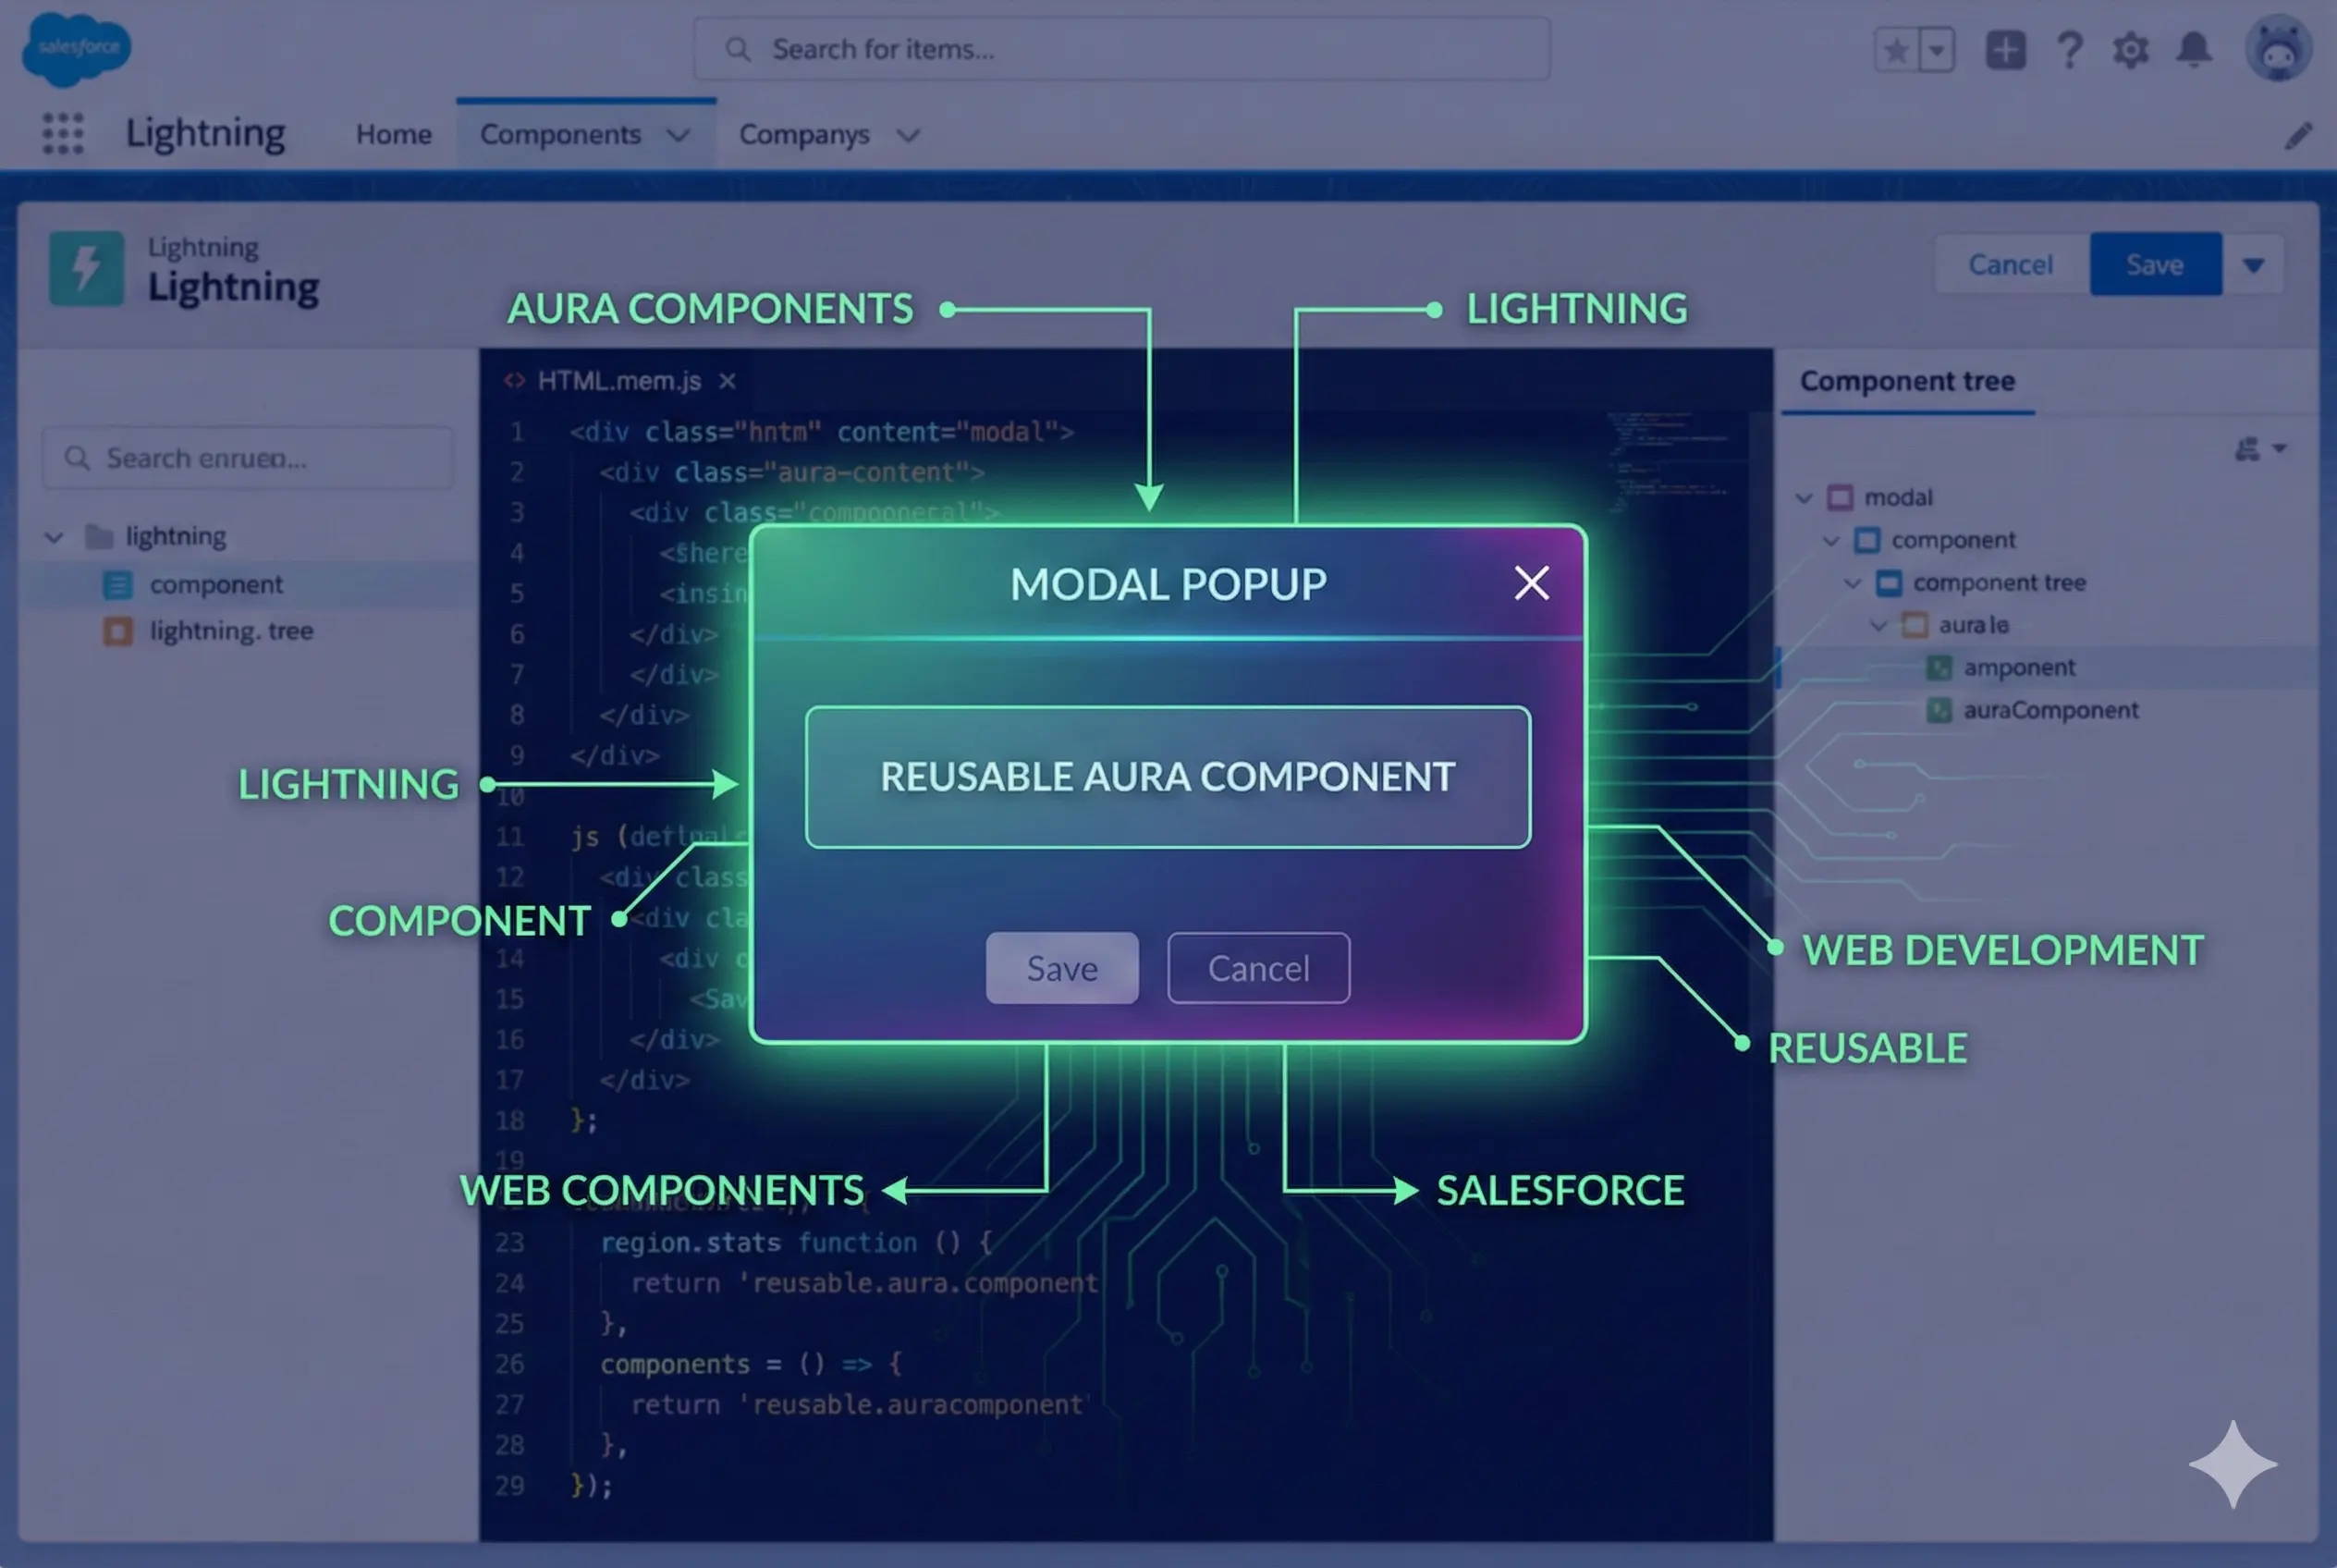Viewport: 2337px width, 1568px height.
Task: Close the HTML.mem.js tab with its X
Action: (727, 381)
